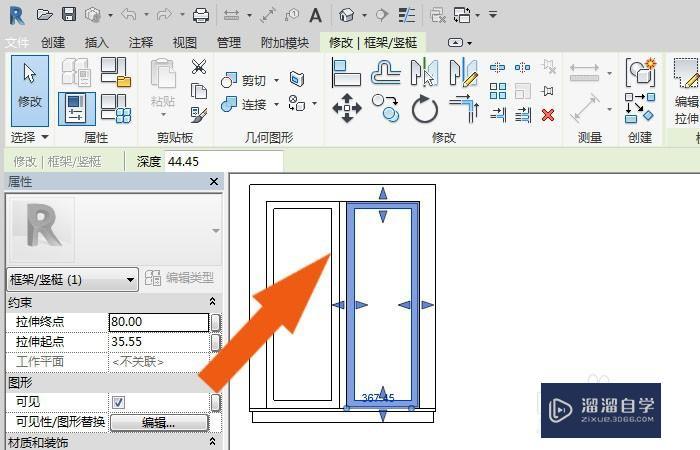Click the 编辑拉伸 edit extrusion button
This screenshot has width=700, height=450.
(x=686, y=92)
